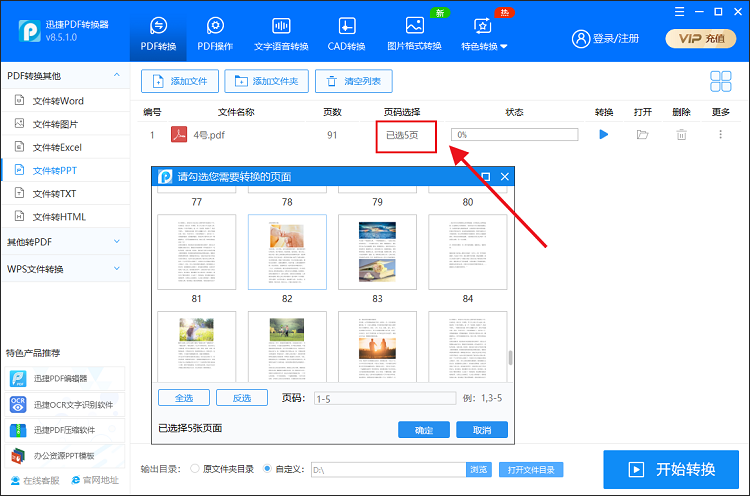Open more options for 4号.pdf row

pyautogui.click(x=720, y=134)
